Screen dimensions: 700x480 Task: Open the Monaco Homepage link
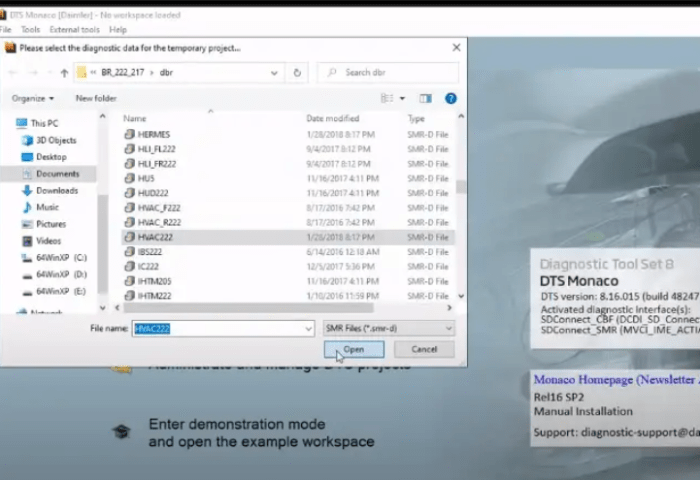click(617, 380)
